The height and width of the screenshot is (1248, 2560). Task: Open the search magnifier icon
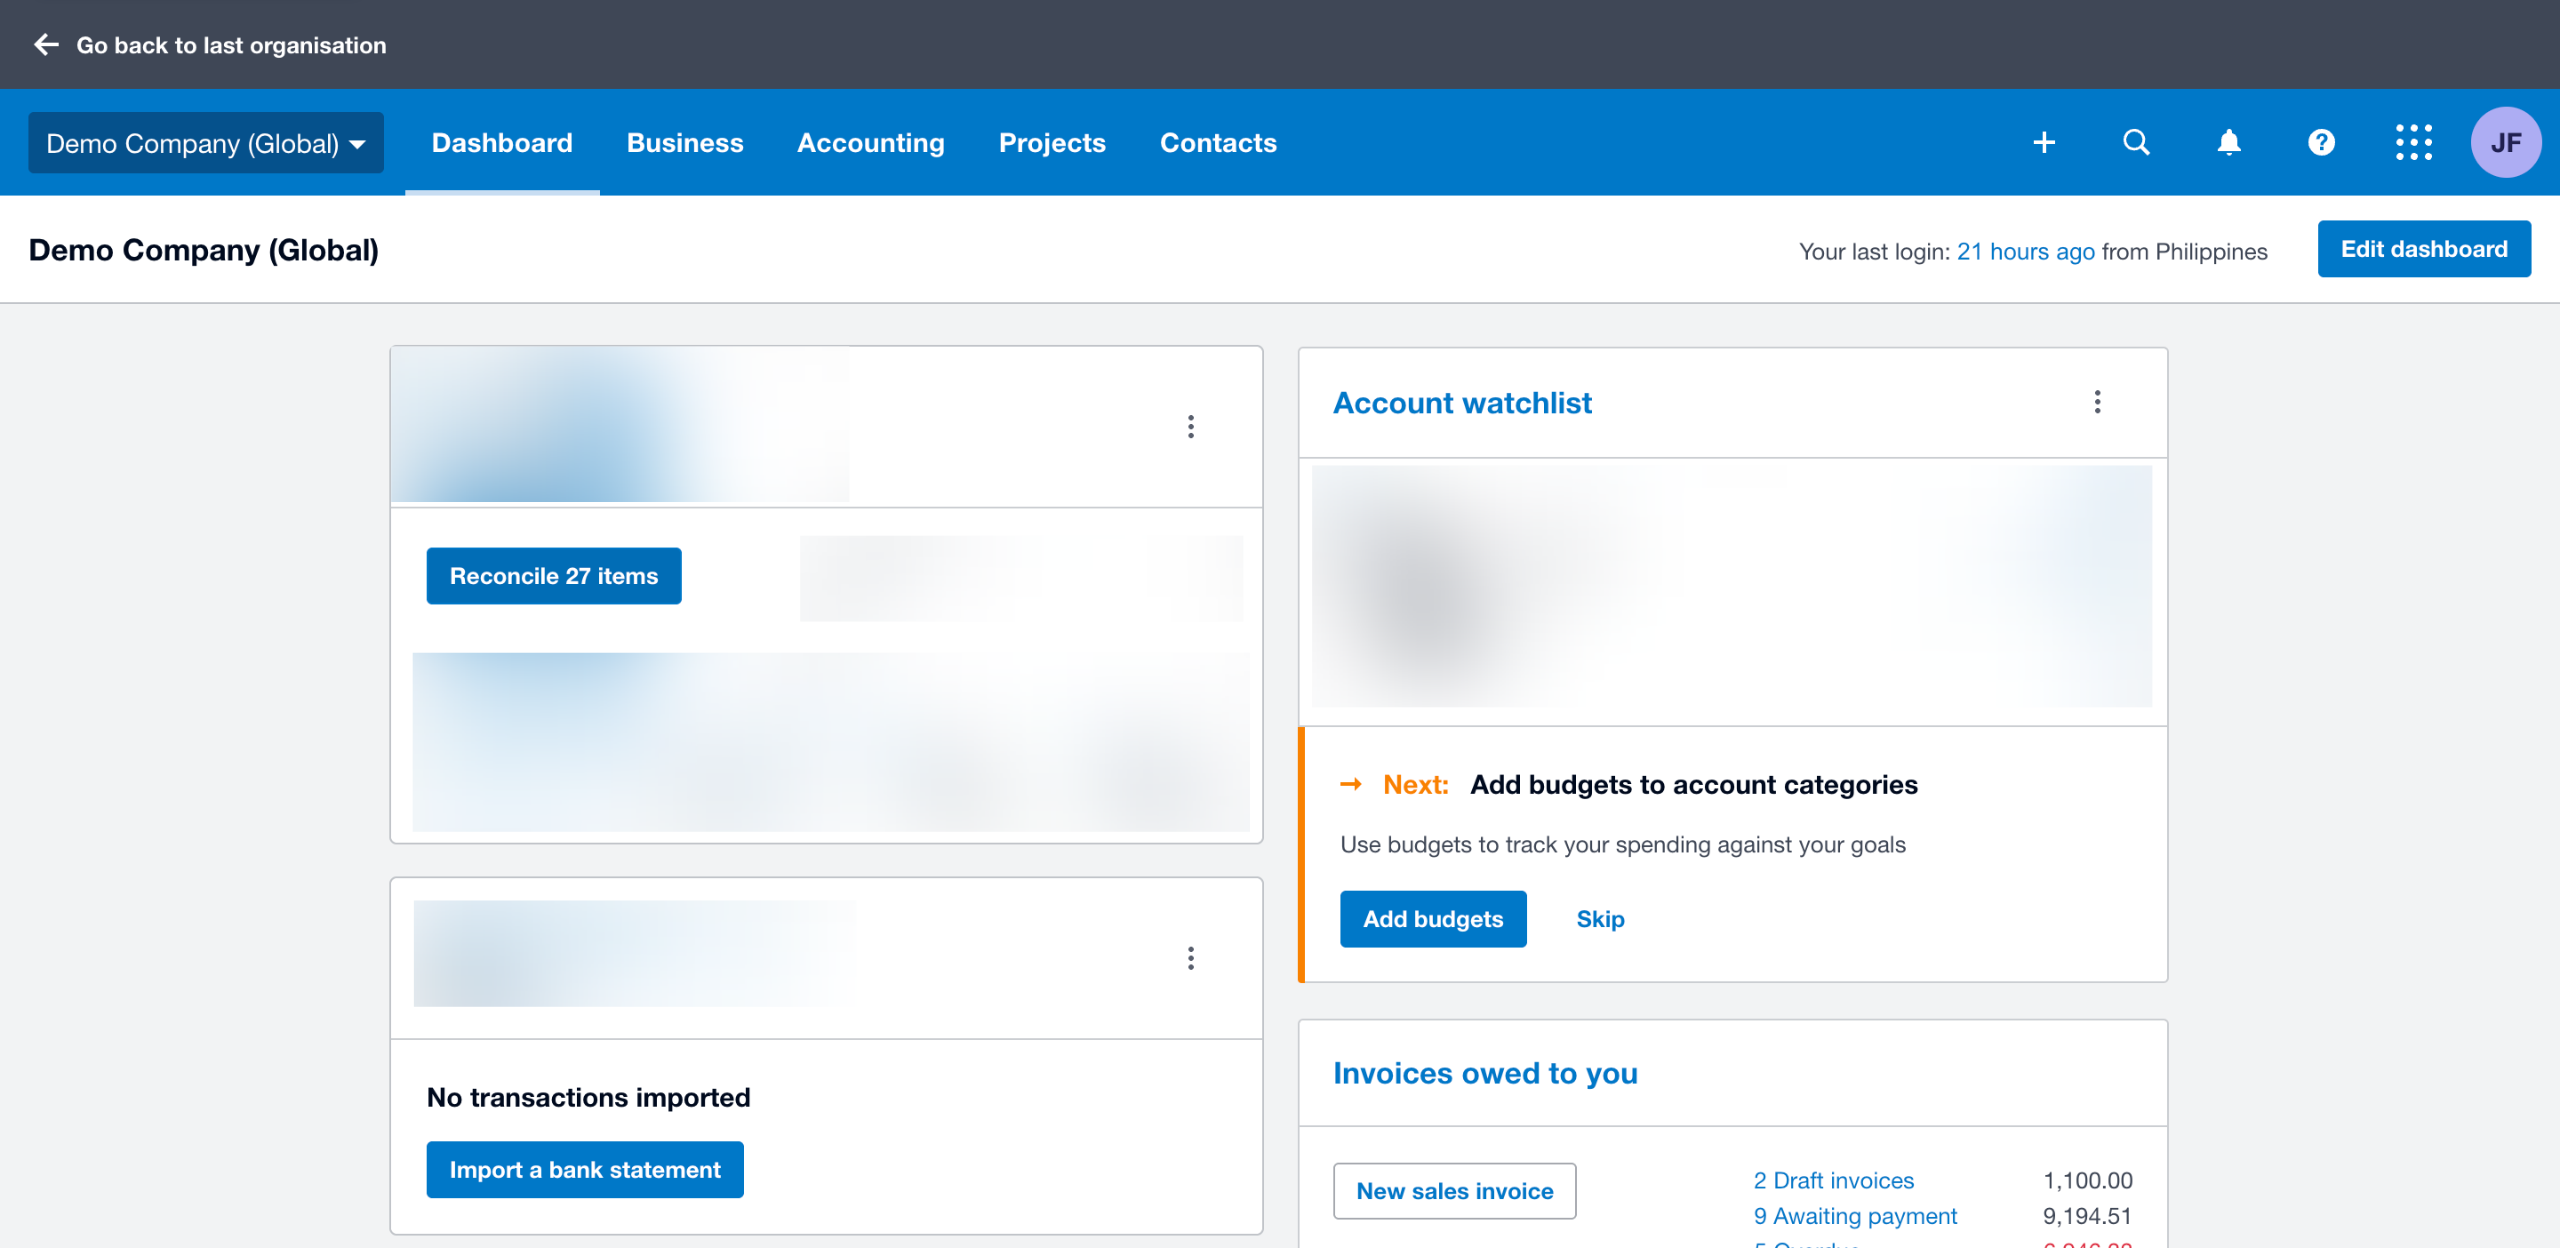click(2136, 142)
